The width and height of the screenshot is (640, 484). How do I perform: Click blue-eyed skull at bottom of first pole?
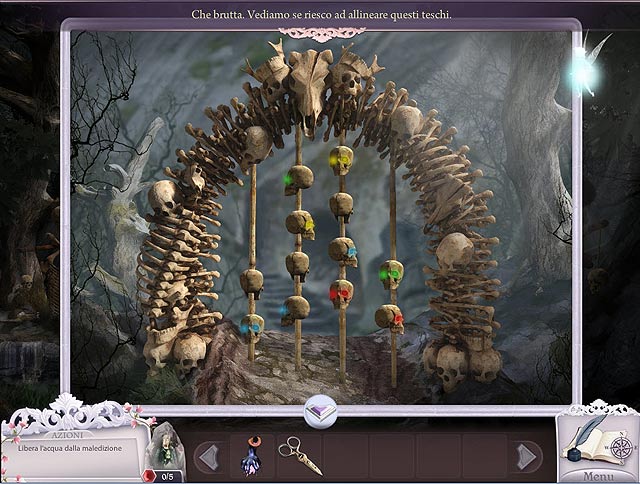252,326
